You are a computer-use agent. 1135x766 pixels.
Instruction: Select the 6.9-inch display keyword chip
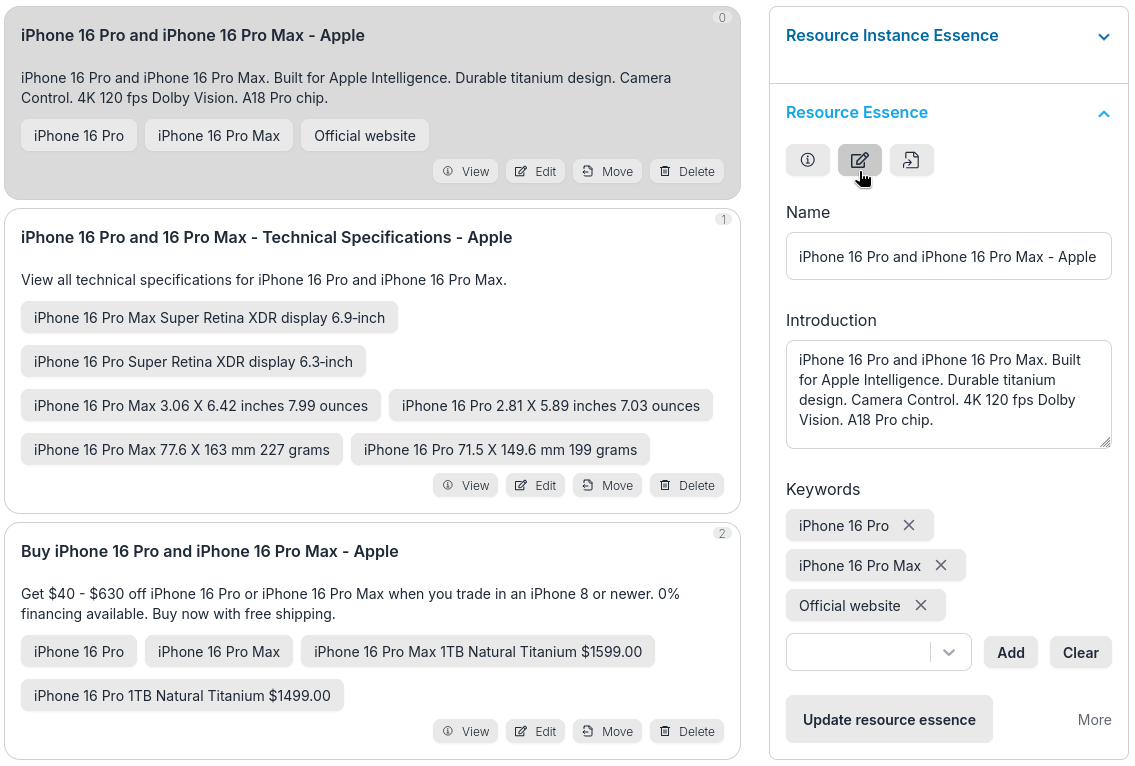click(x=209, y=318)
